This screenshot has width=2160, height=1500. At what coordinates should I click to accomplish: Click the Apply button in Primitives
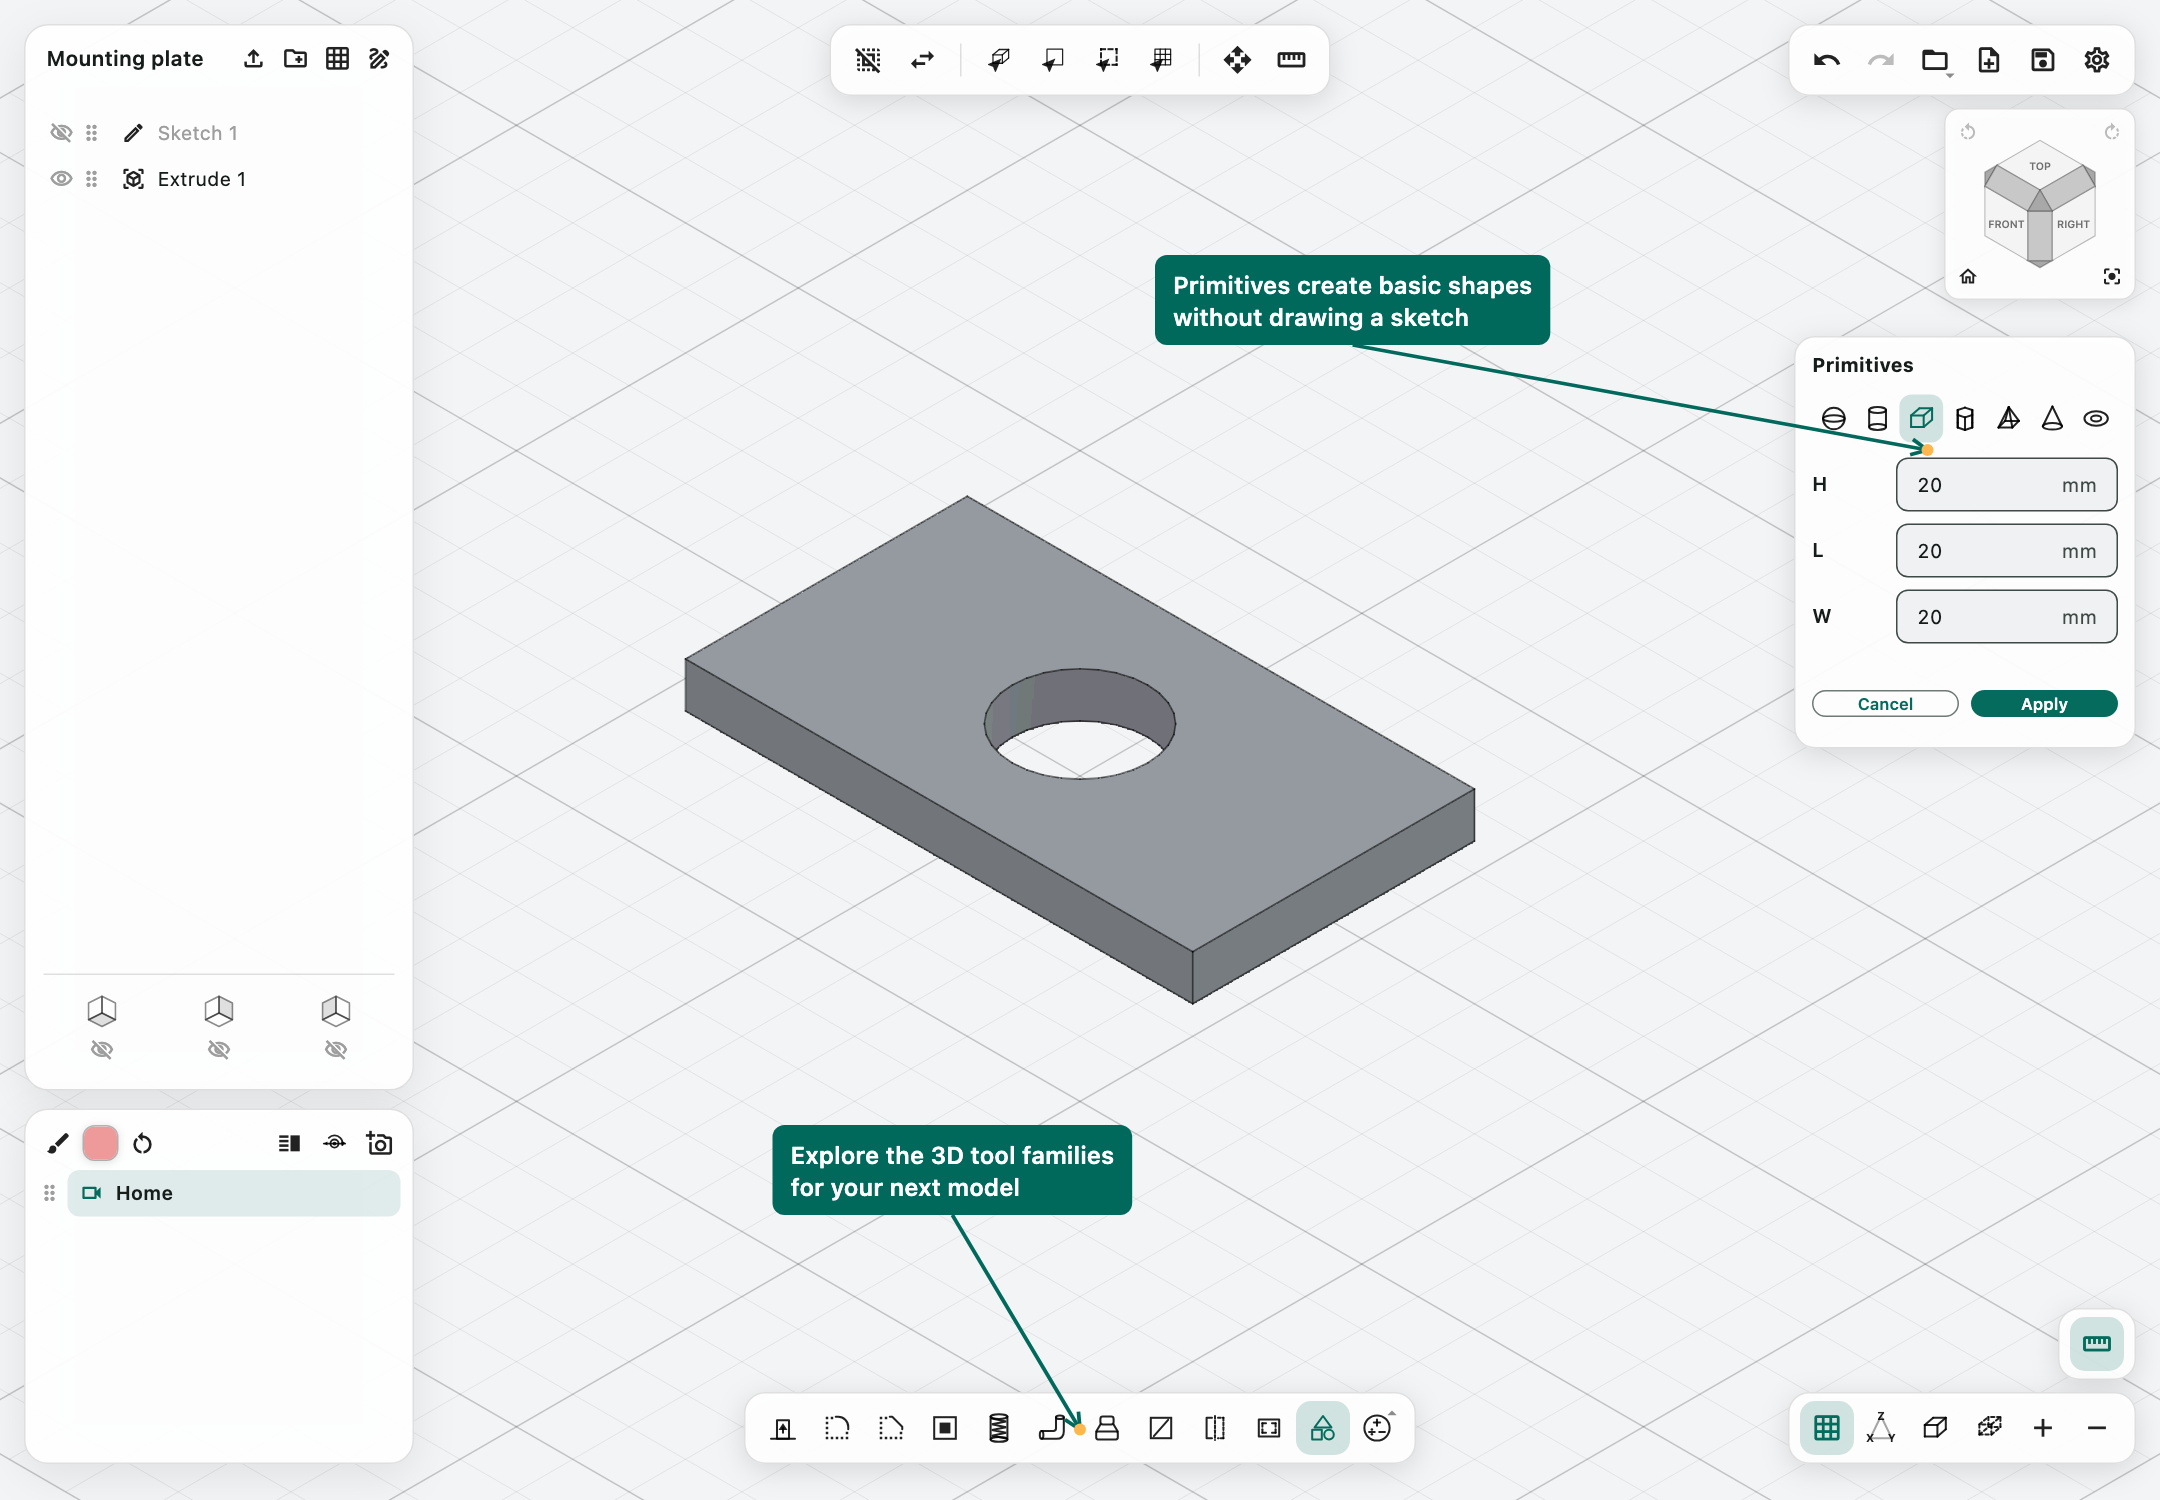[2044, 704]
